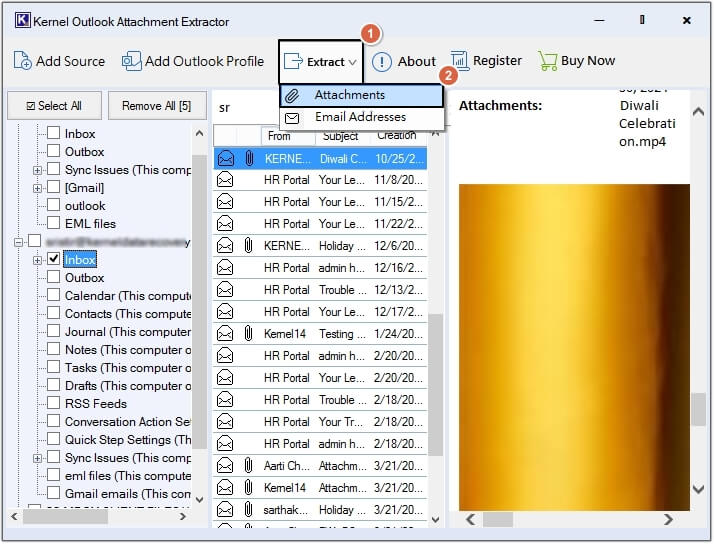Click envelope icon of 12/16/2 admin email

click(x=225, y=268)
